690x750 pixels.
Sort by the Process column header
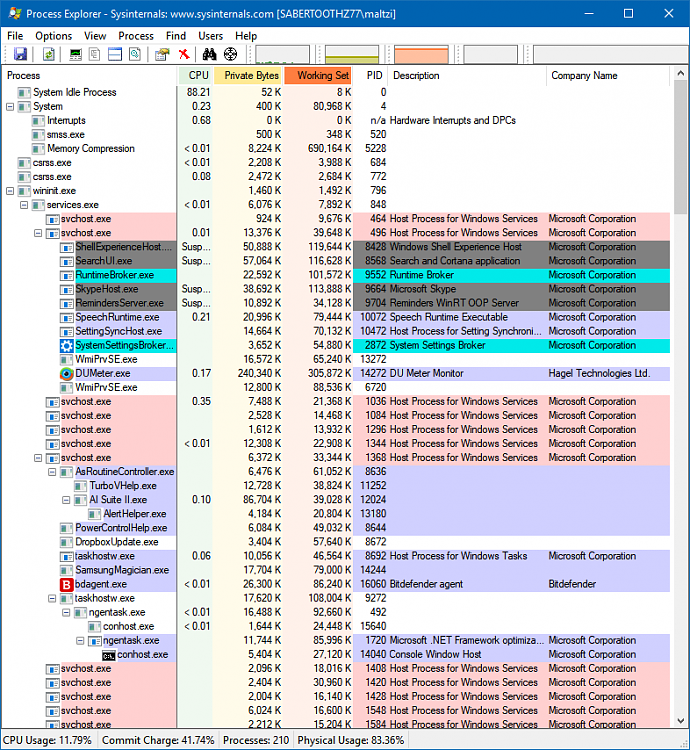click(x=89, y=76)
